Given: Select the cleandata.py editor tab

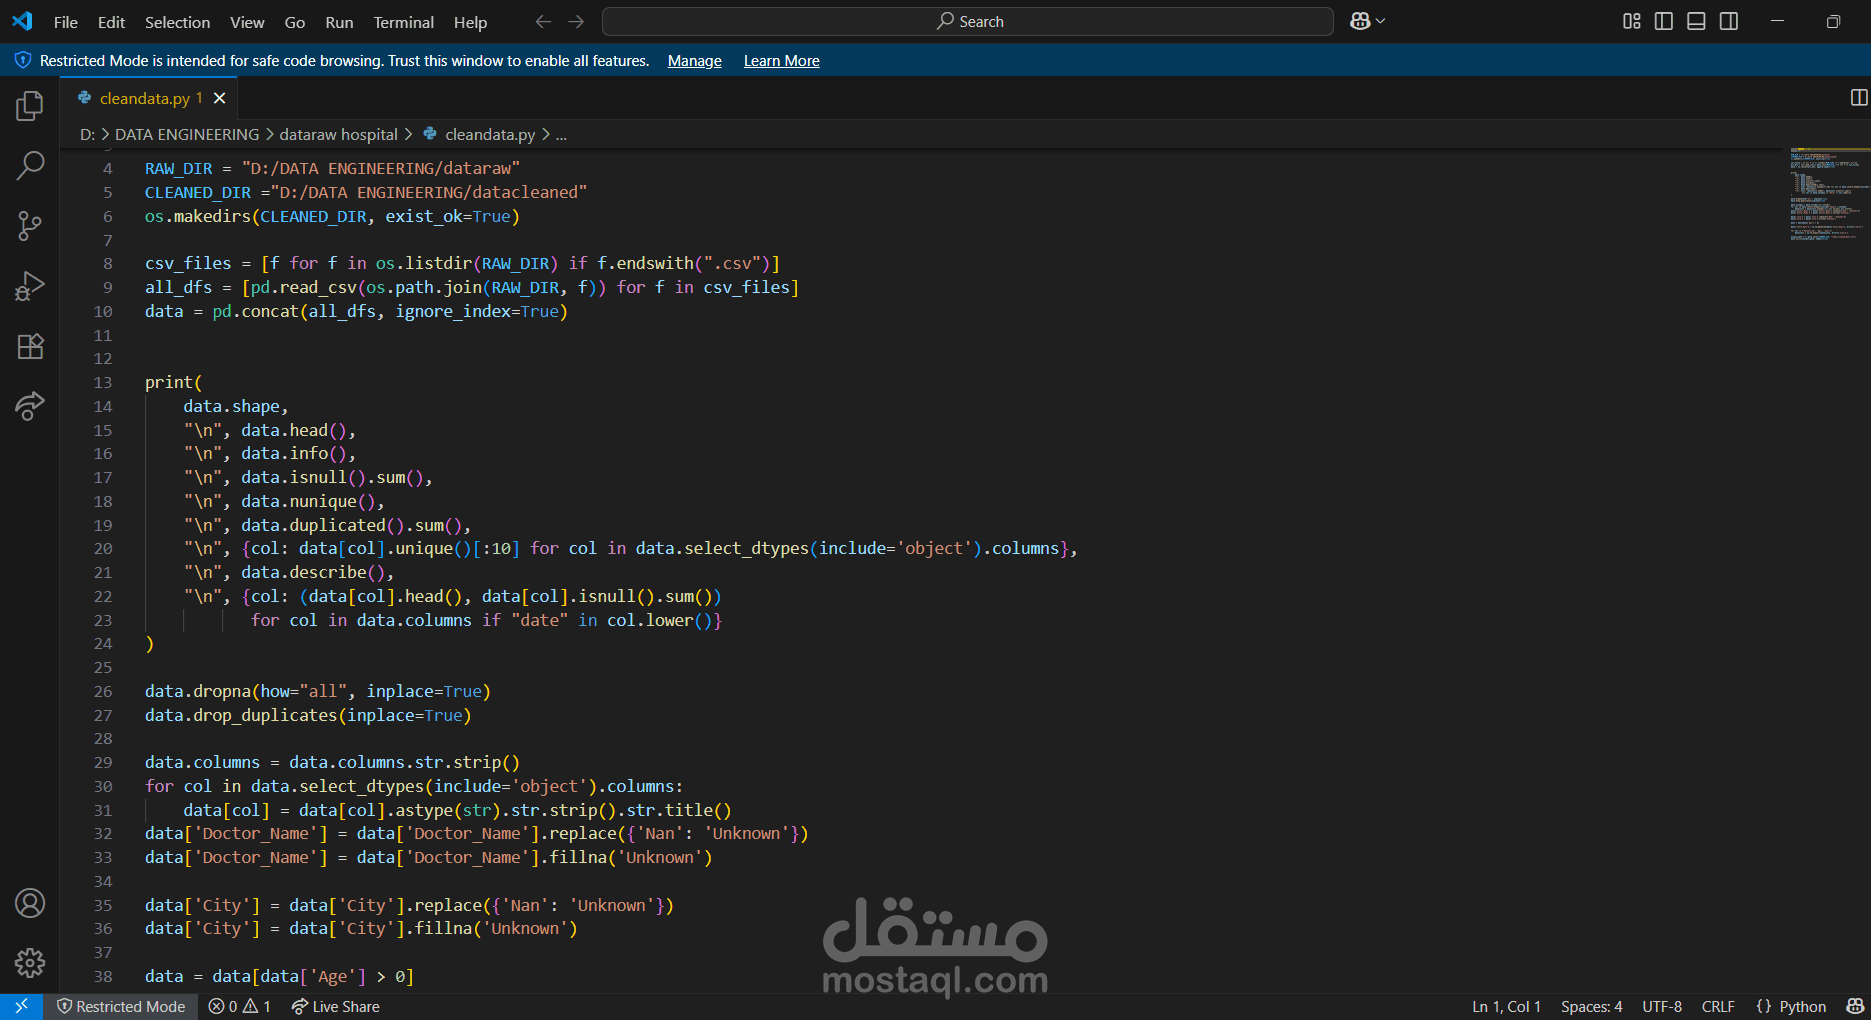Looking at the screenshot, I should (149, 98).
